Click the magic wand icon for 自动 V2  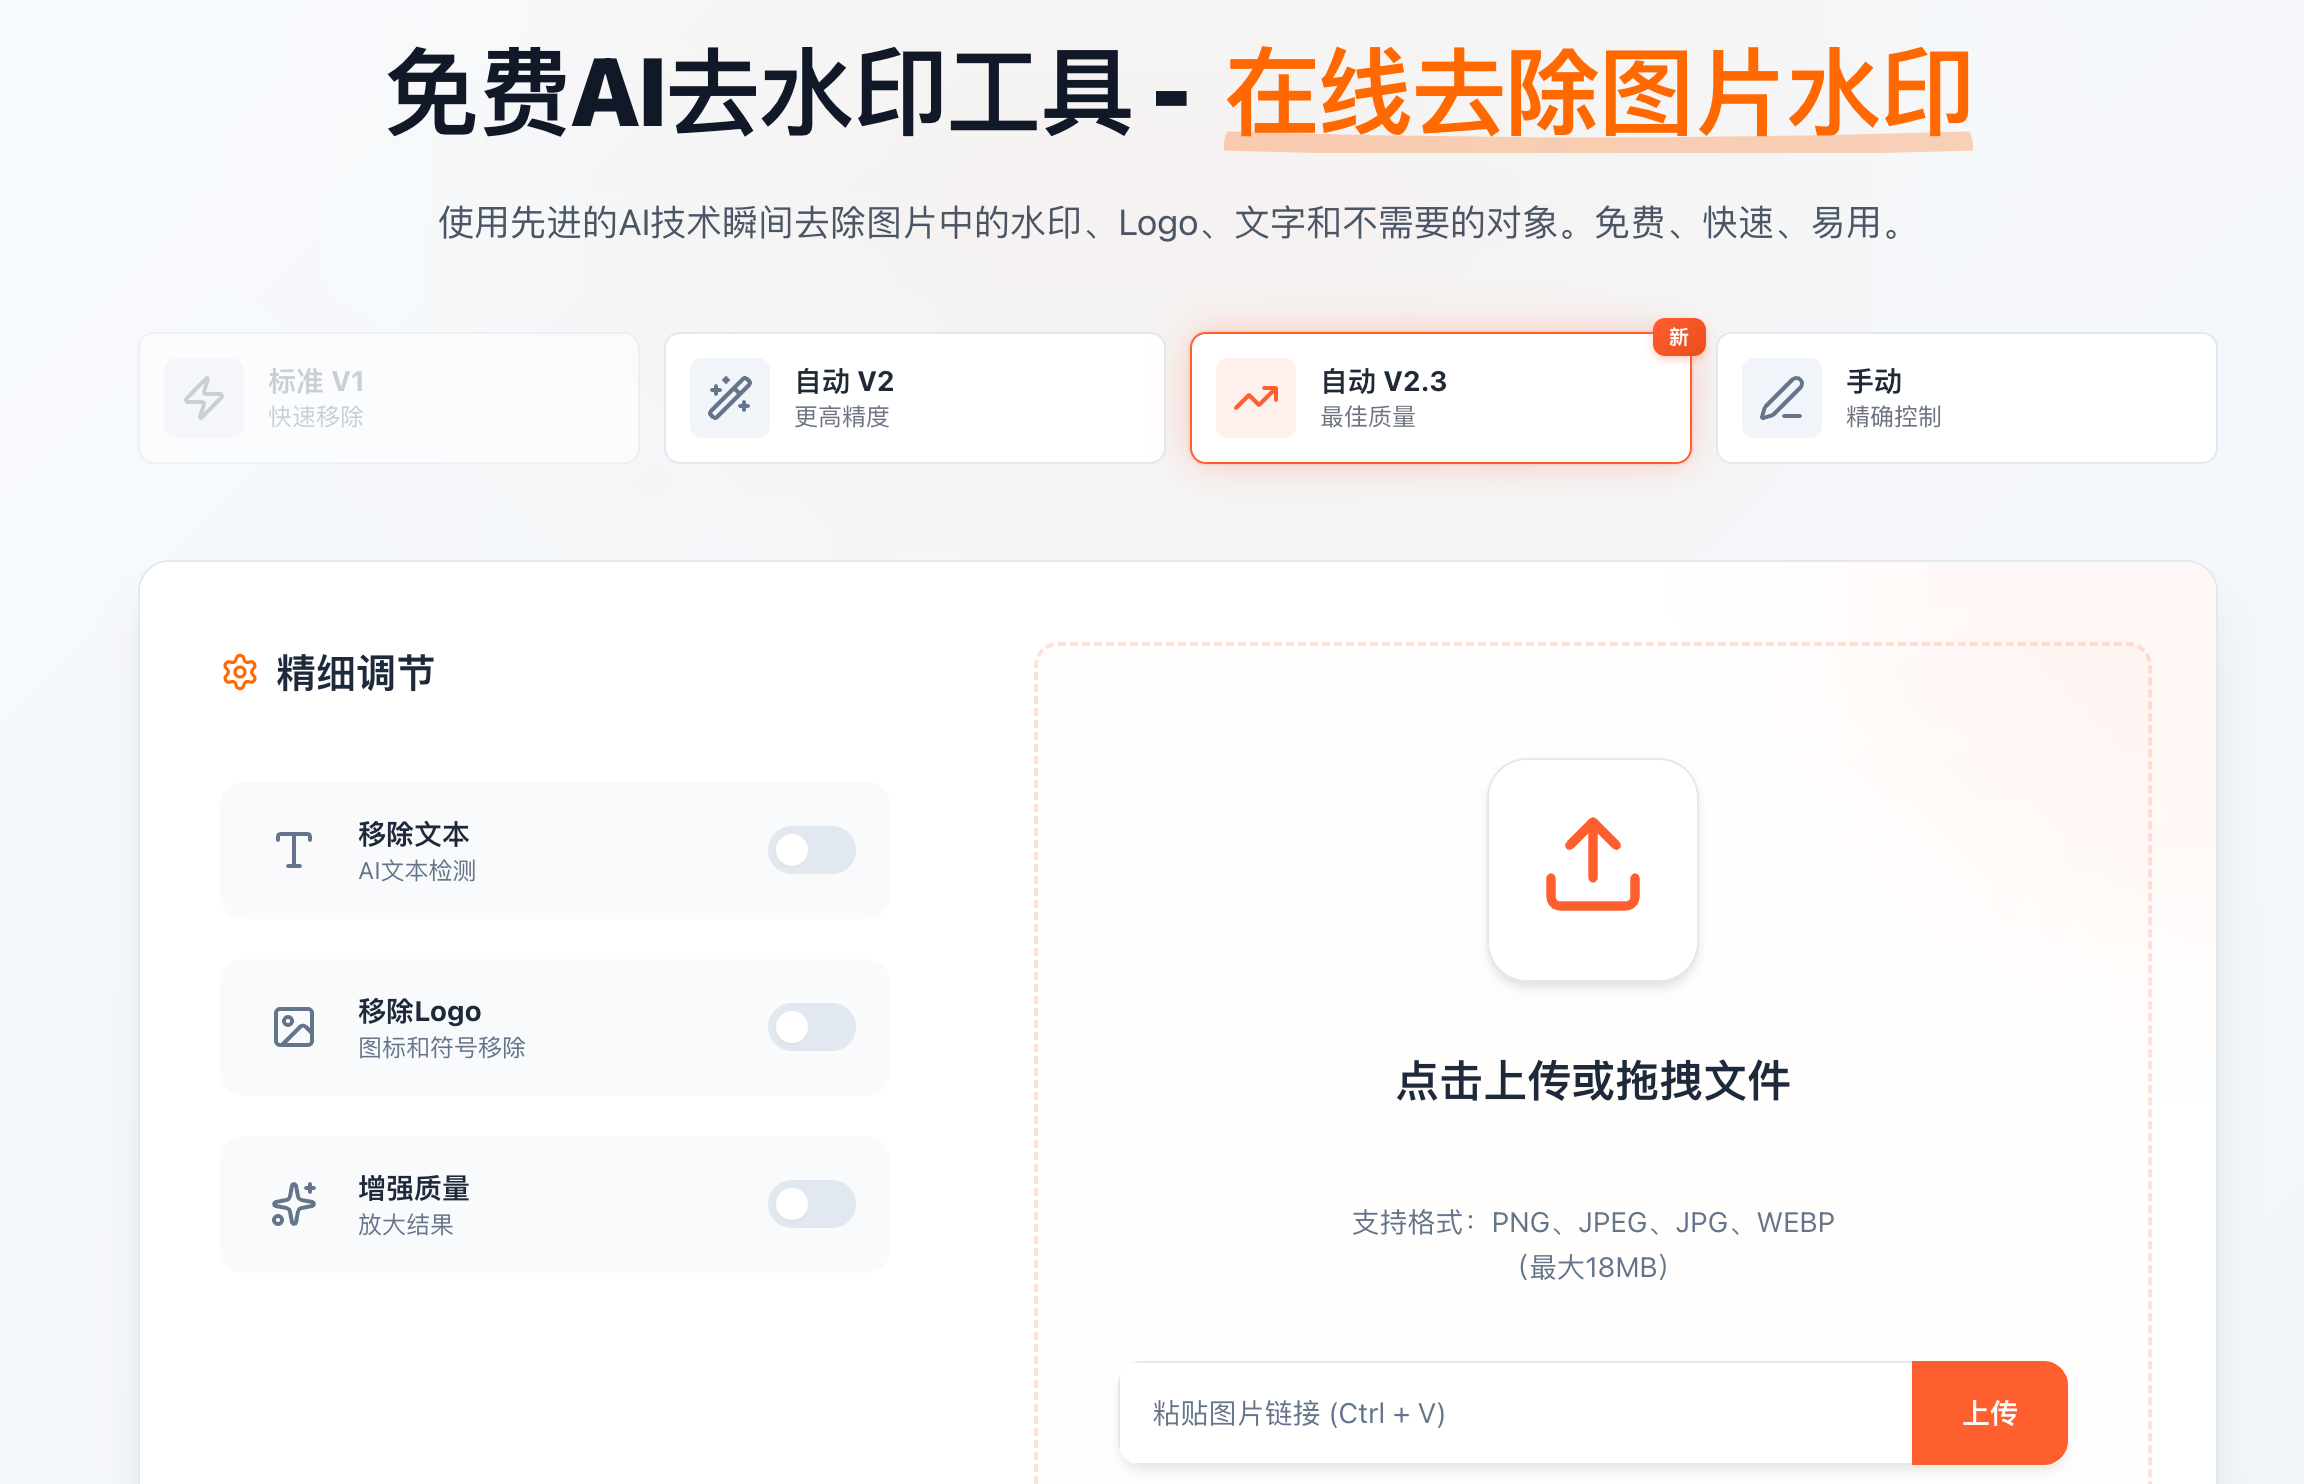click(730, 398)
